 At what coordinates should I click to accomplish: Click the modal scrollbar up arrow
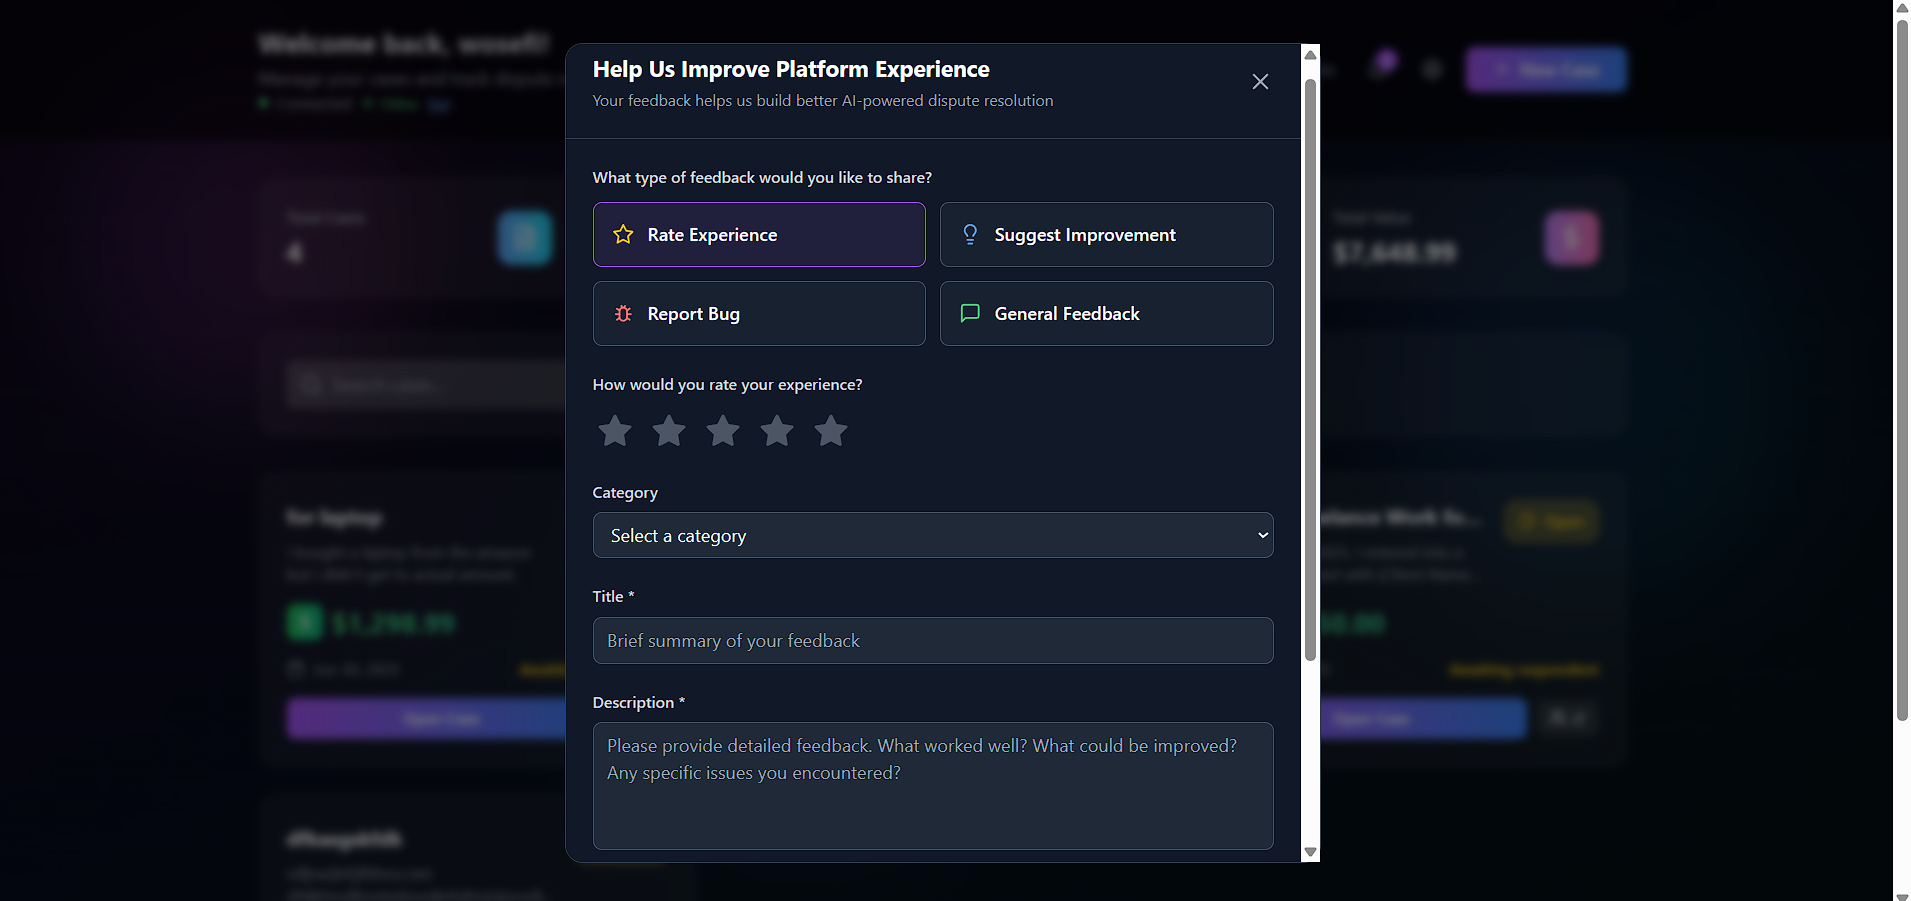(x=1310, y=54)
